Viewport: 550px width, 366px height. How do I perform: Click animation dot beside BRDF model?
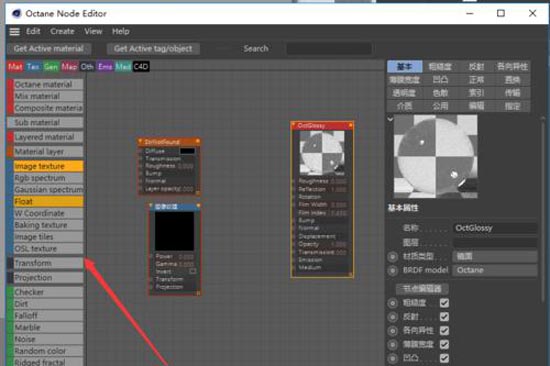click(393, 271)
